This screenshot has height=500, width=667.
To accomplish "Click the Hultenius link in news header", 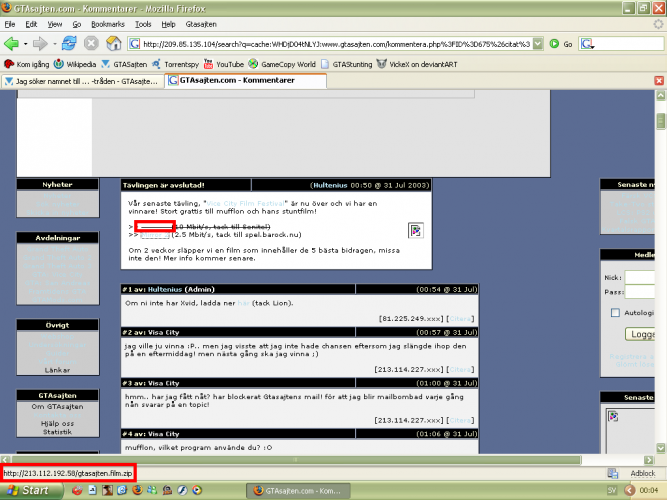I will point(330,185).
